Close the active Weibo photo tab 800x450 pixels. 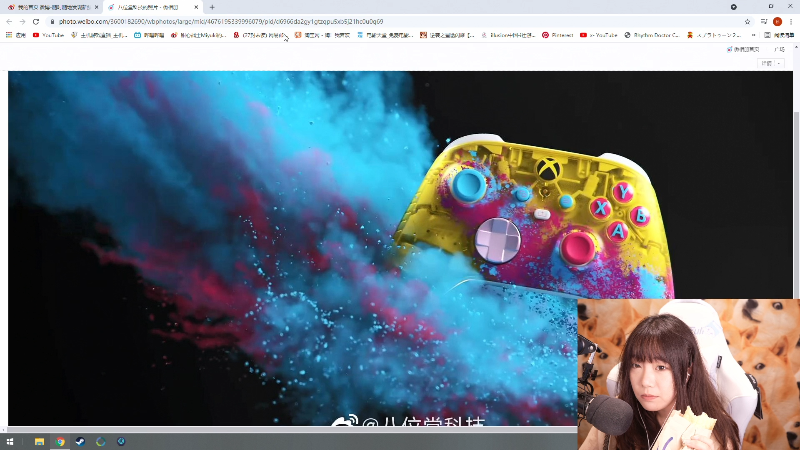point(196,7)
